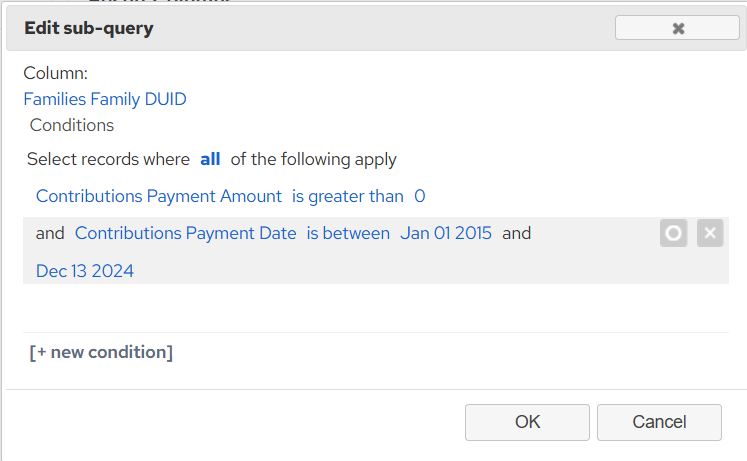Confirm the sub-query with OK
The width and height of the screenshot is (747, 461).
[527, 422]
